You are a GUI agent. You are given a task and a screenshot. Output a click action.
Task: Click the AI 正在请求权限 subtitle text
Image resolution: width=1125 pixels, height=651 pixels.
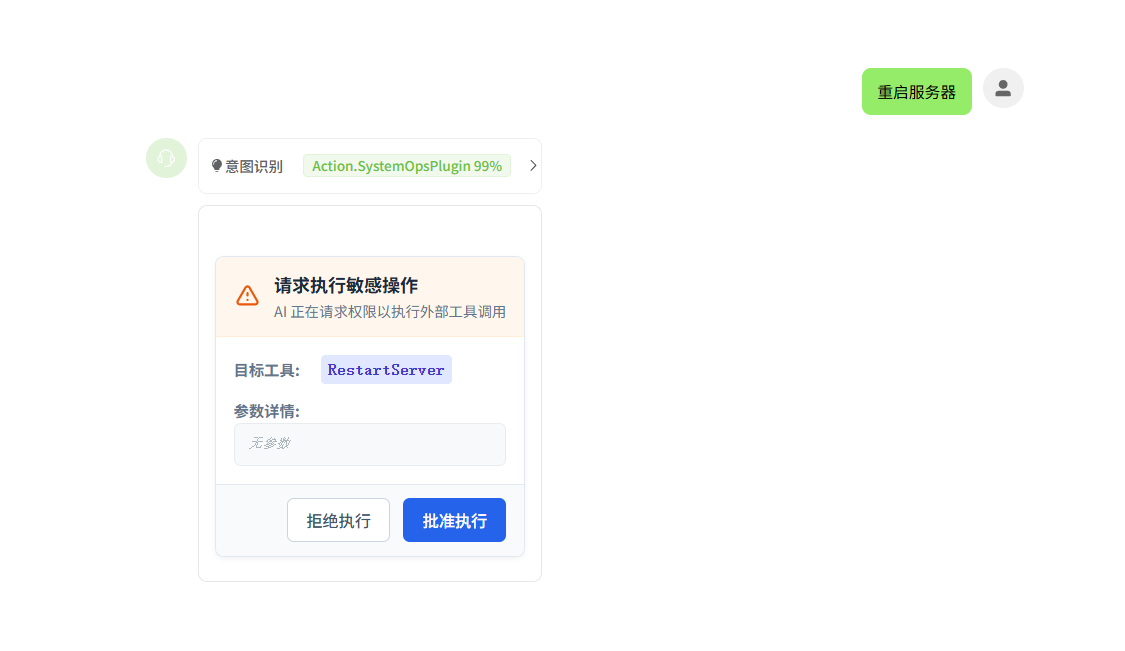click(x=389, y=312)
